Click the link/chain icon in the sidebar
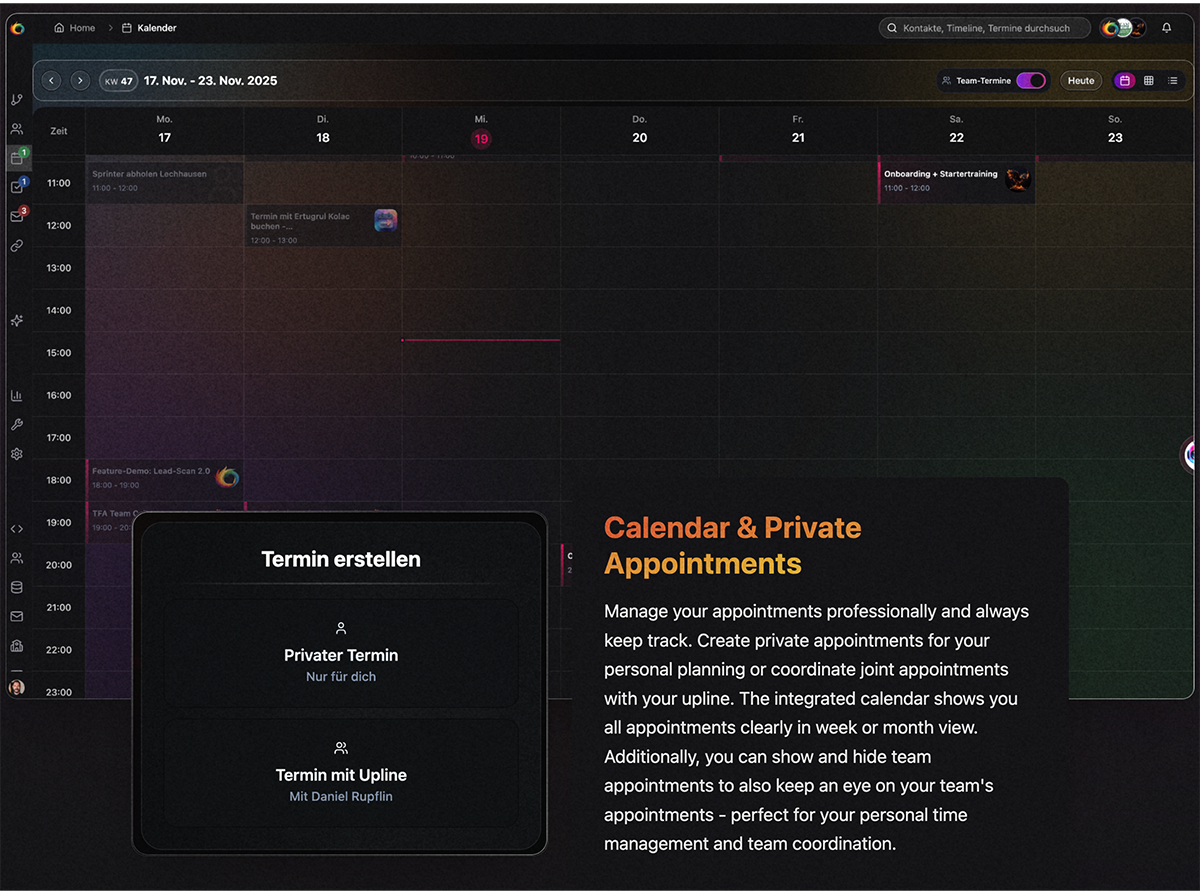 16,245
